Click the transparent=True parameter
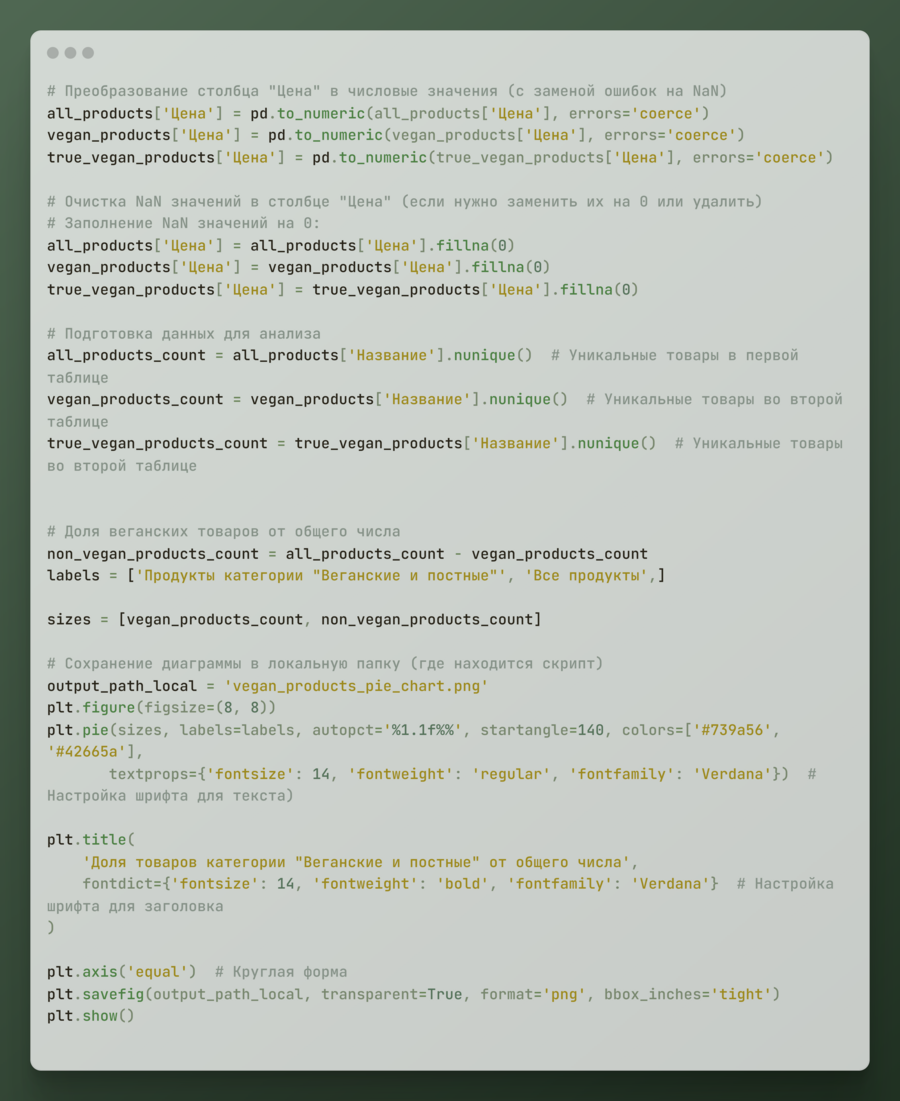The height and width of the screenshot is (1101, 900). pyautogui.click(x=392, y=994)
